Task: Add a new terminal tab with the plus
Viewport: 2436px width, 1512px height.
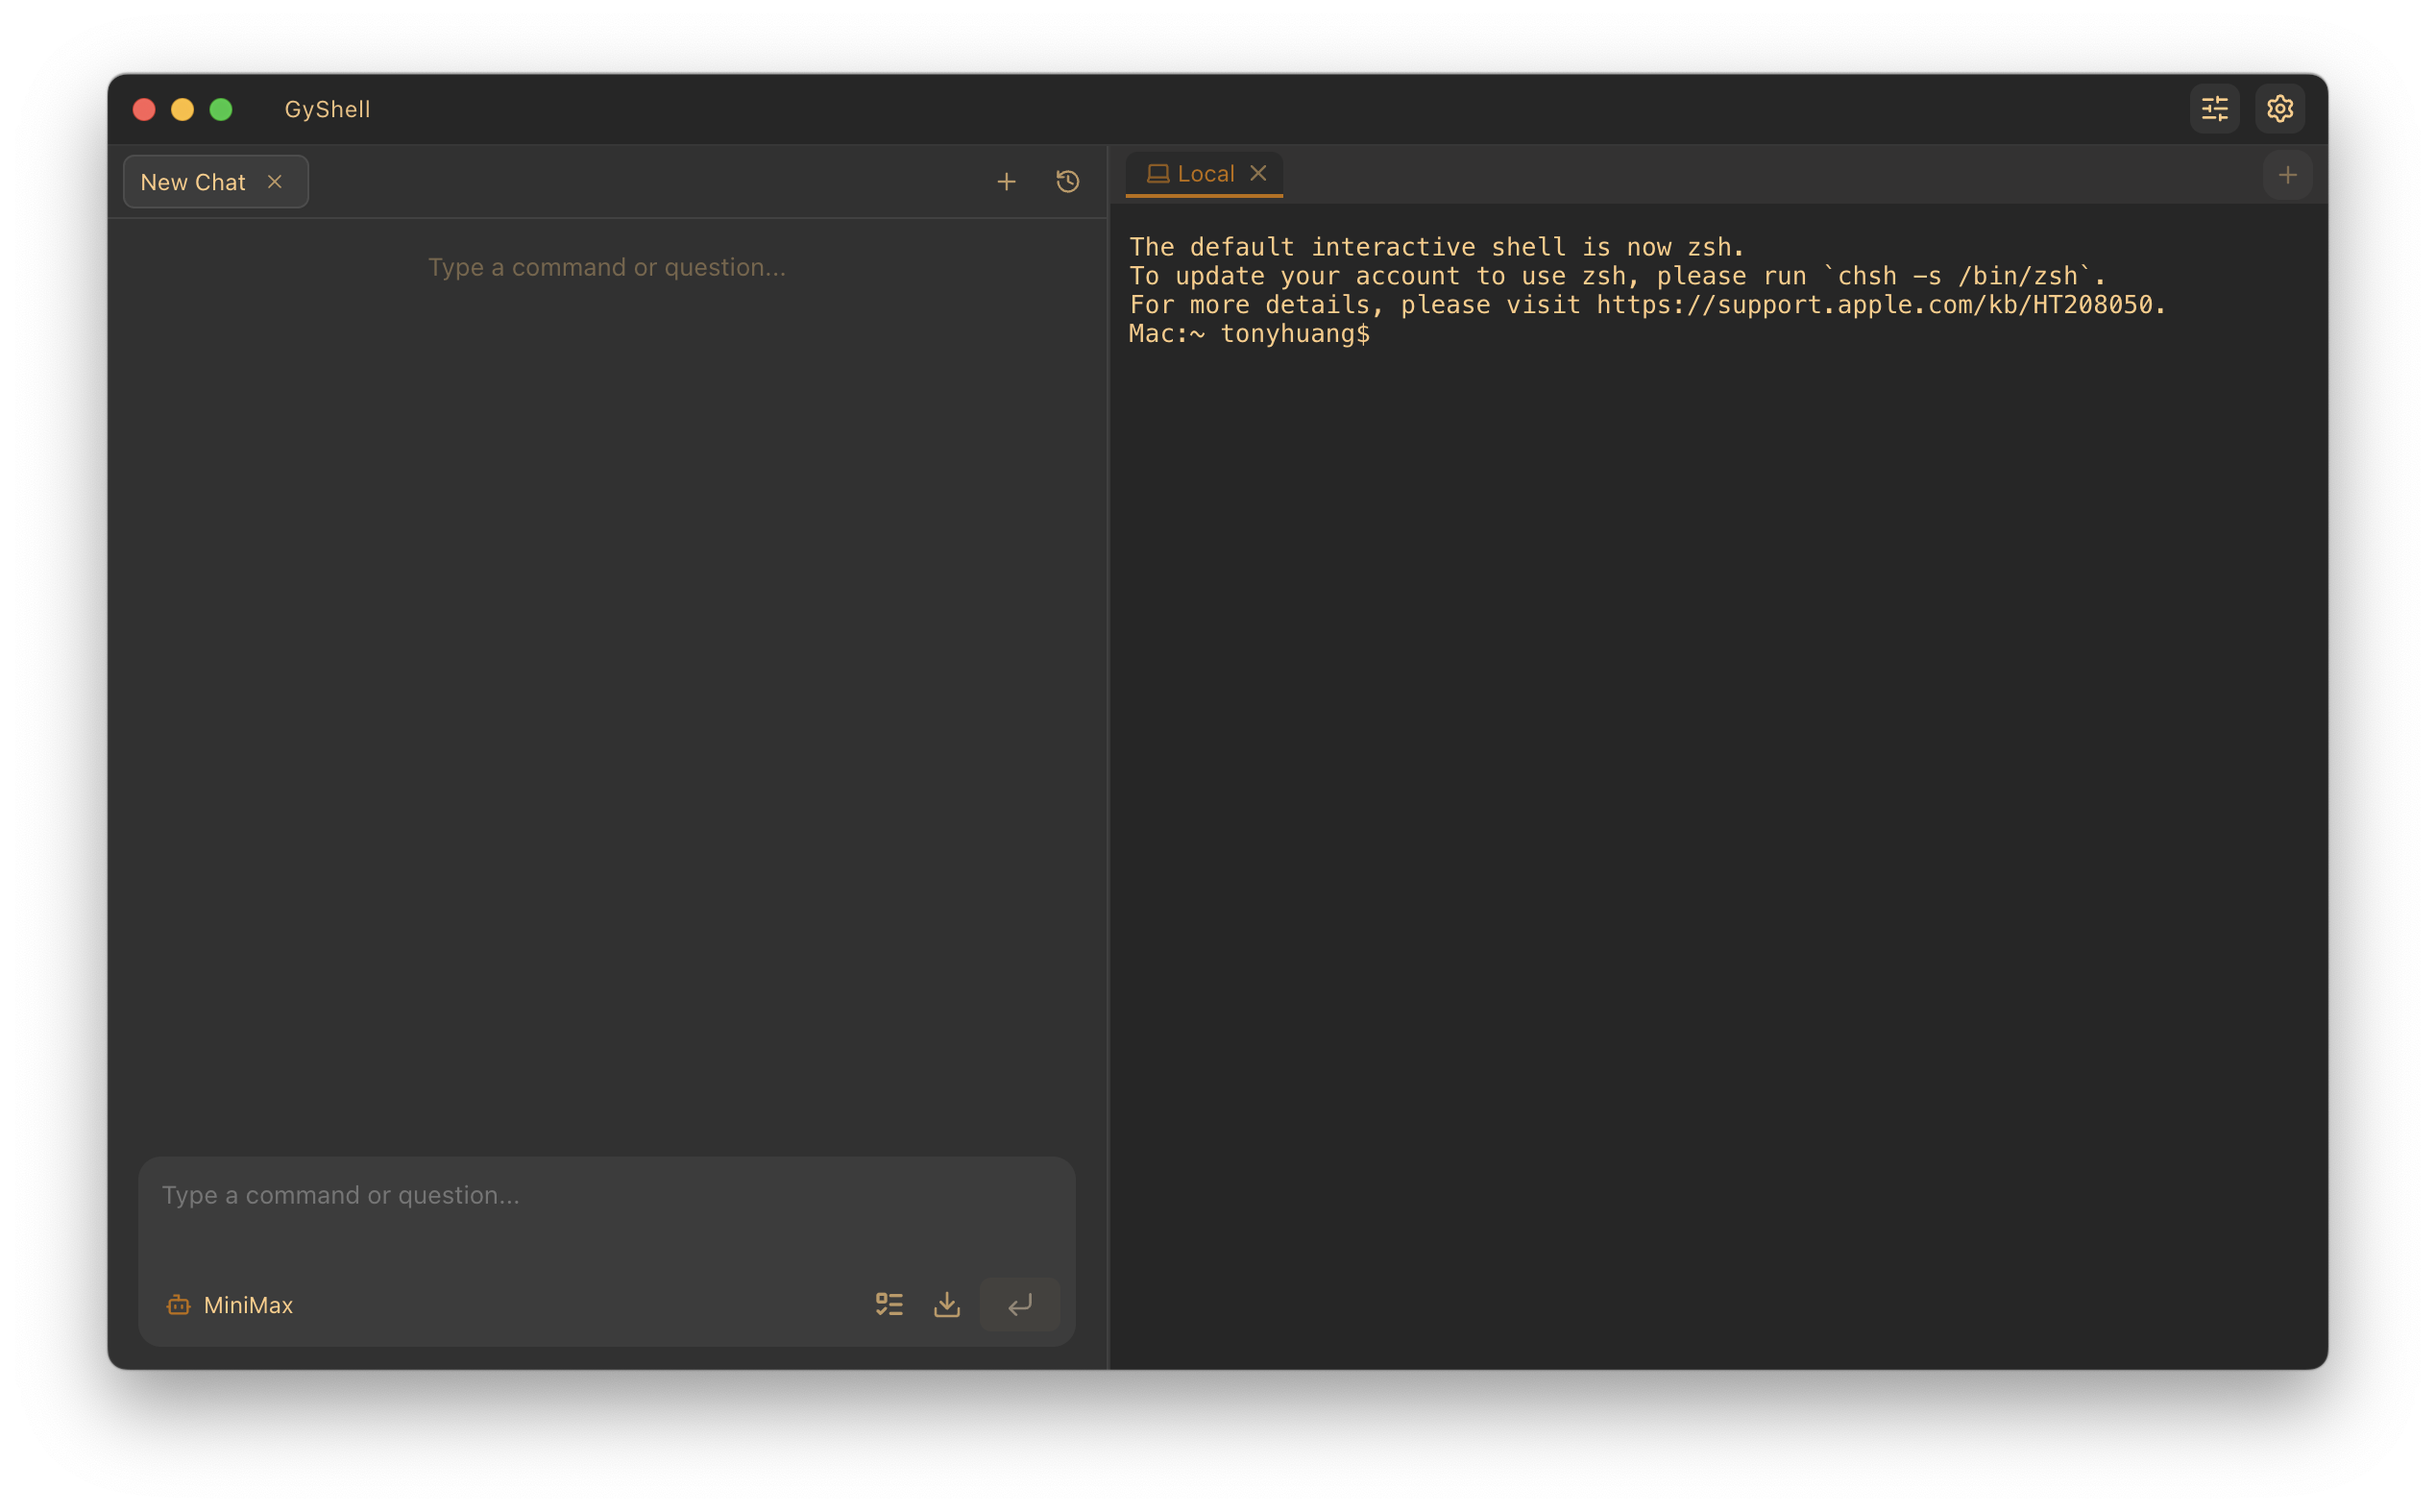Action: pos(2288,174)
